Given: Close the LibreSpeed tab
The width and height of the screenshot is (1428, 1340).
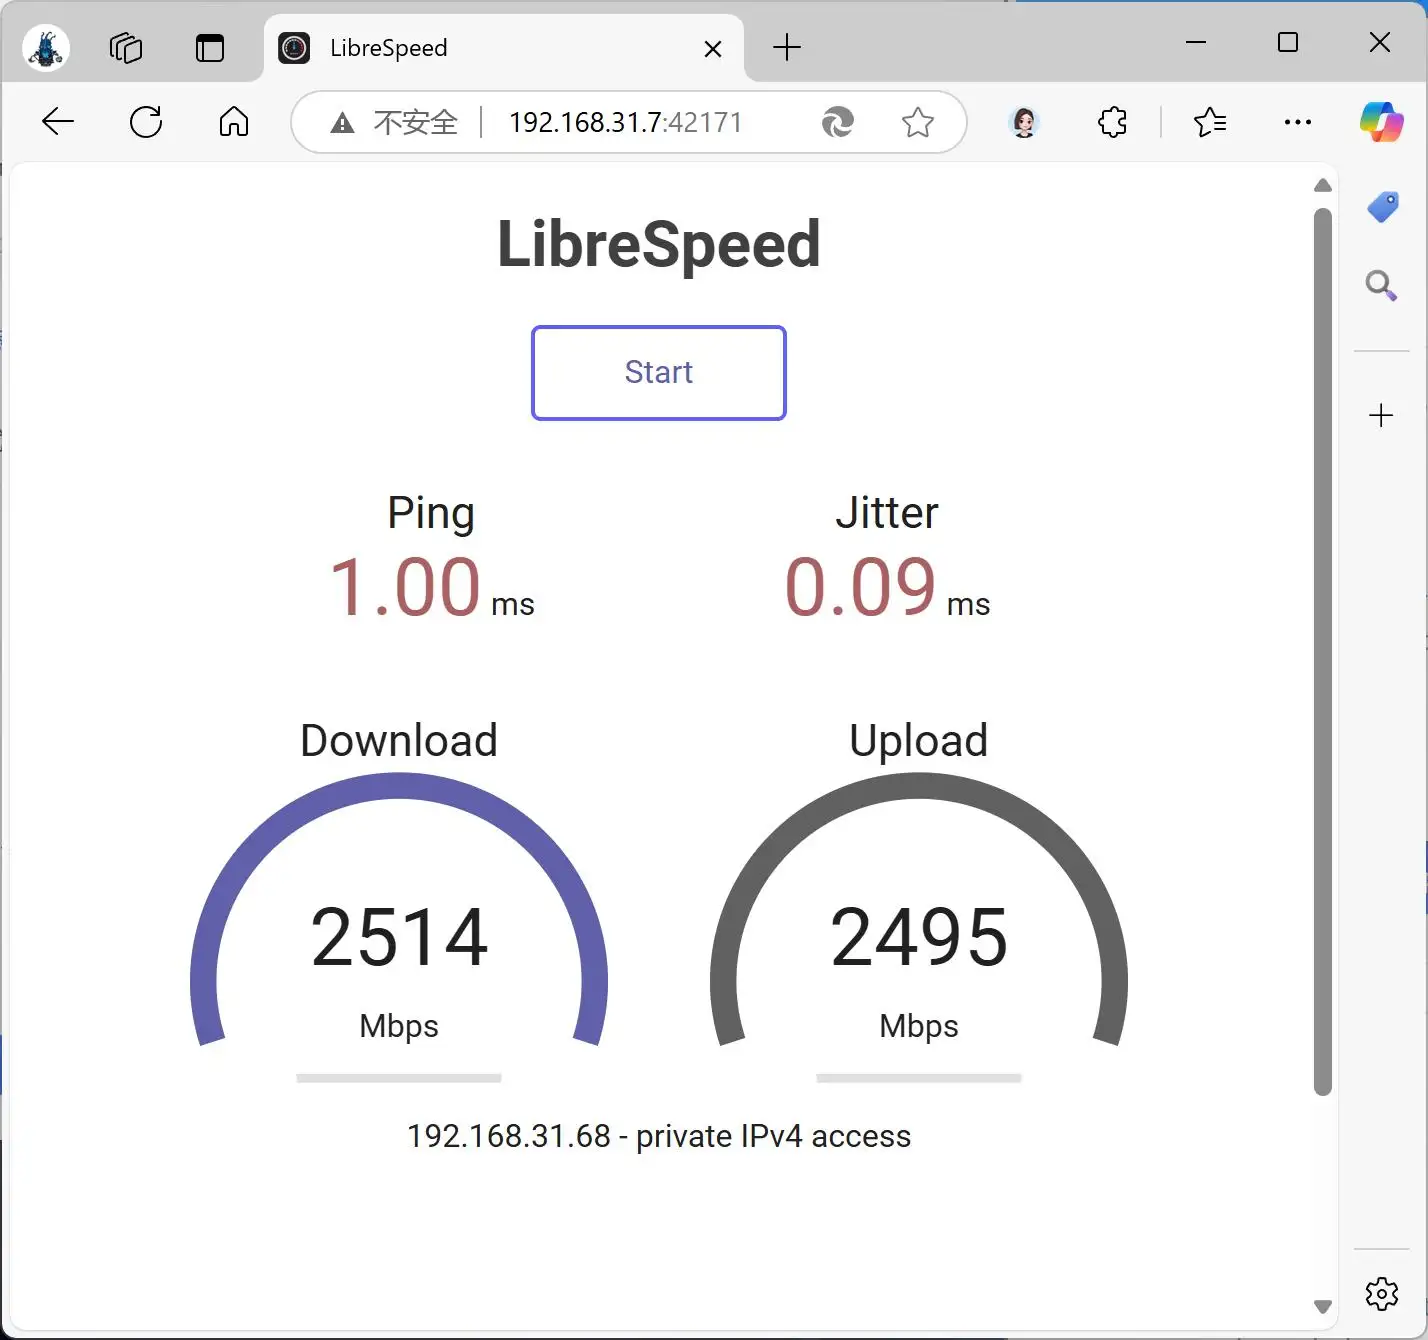Looking at the screenshot, I should (713, 49).
